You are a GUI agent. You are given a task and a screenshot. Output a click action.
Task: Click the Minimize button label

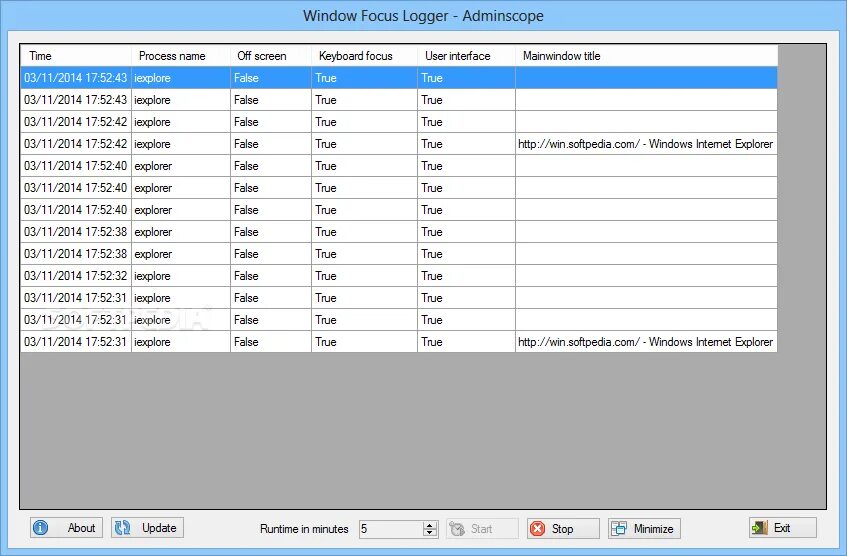click(x=653, y=528)
